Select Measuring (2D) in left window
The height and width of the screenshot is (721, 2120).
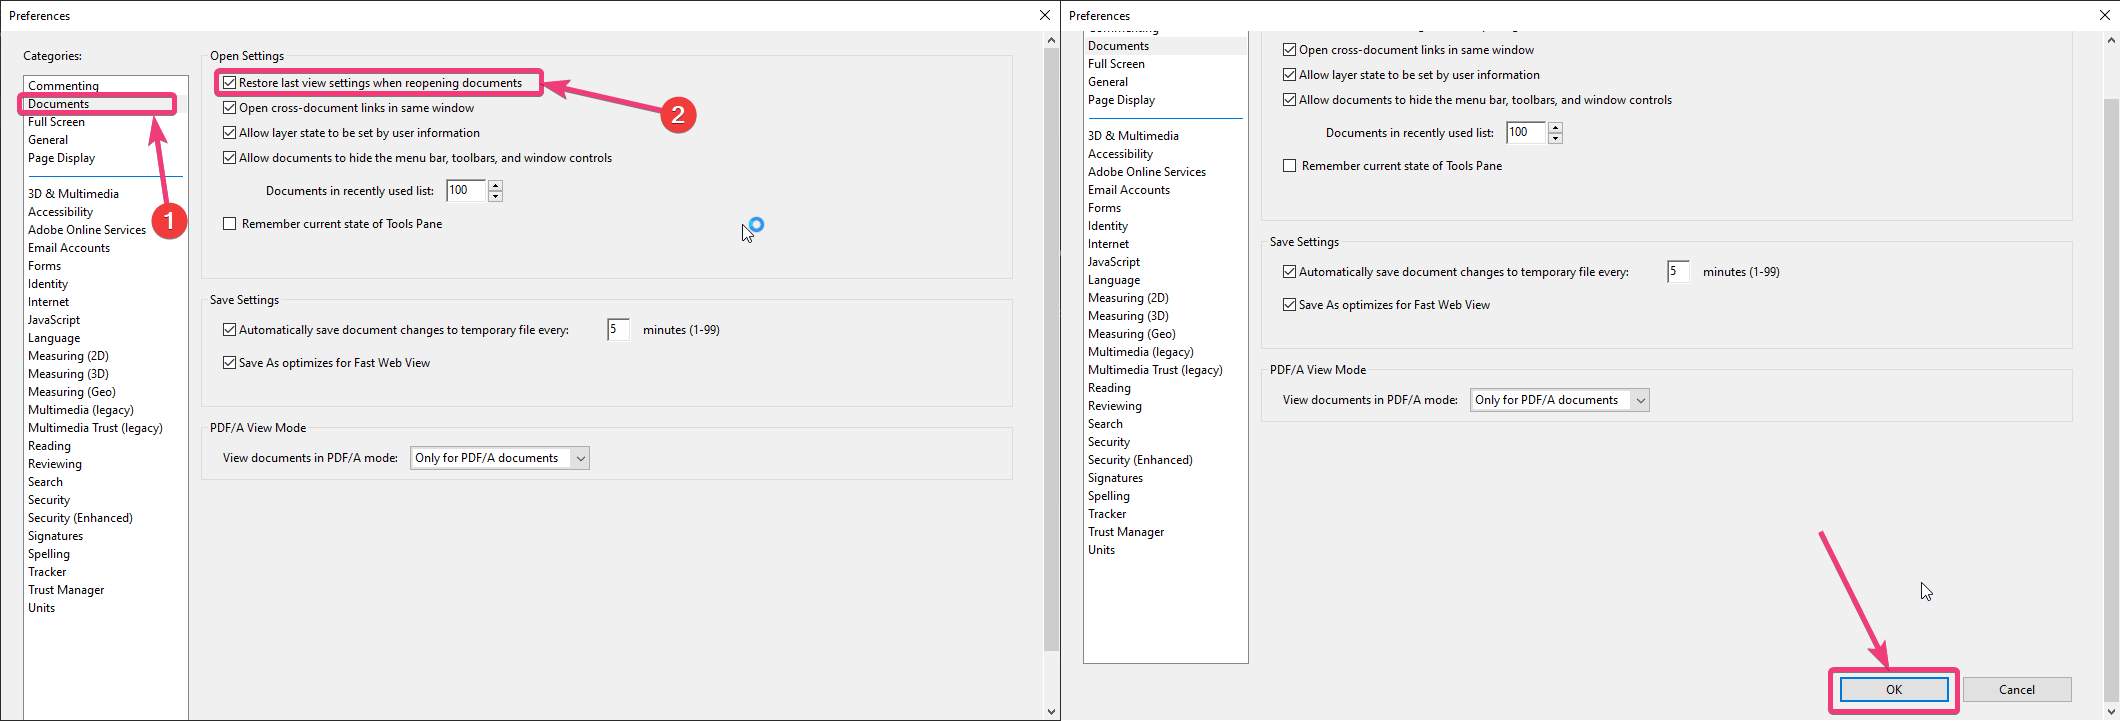click(68, 356)
